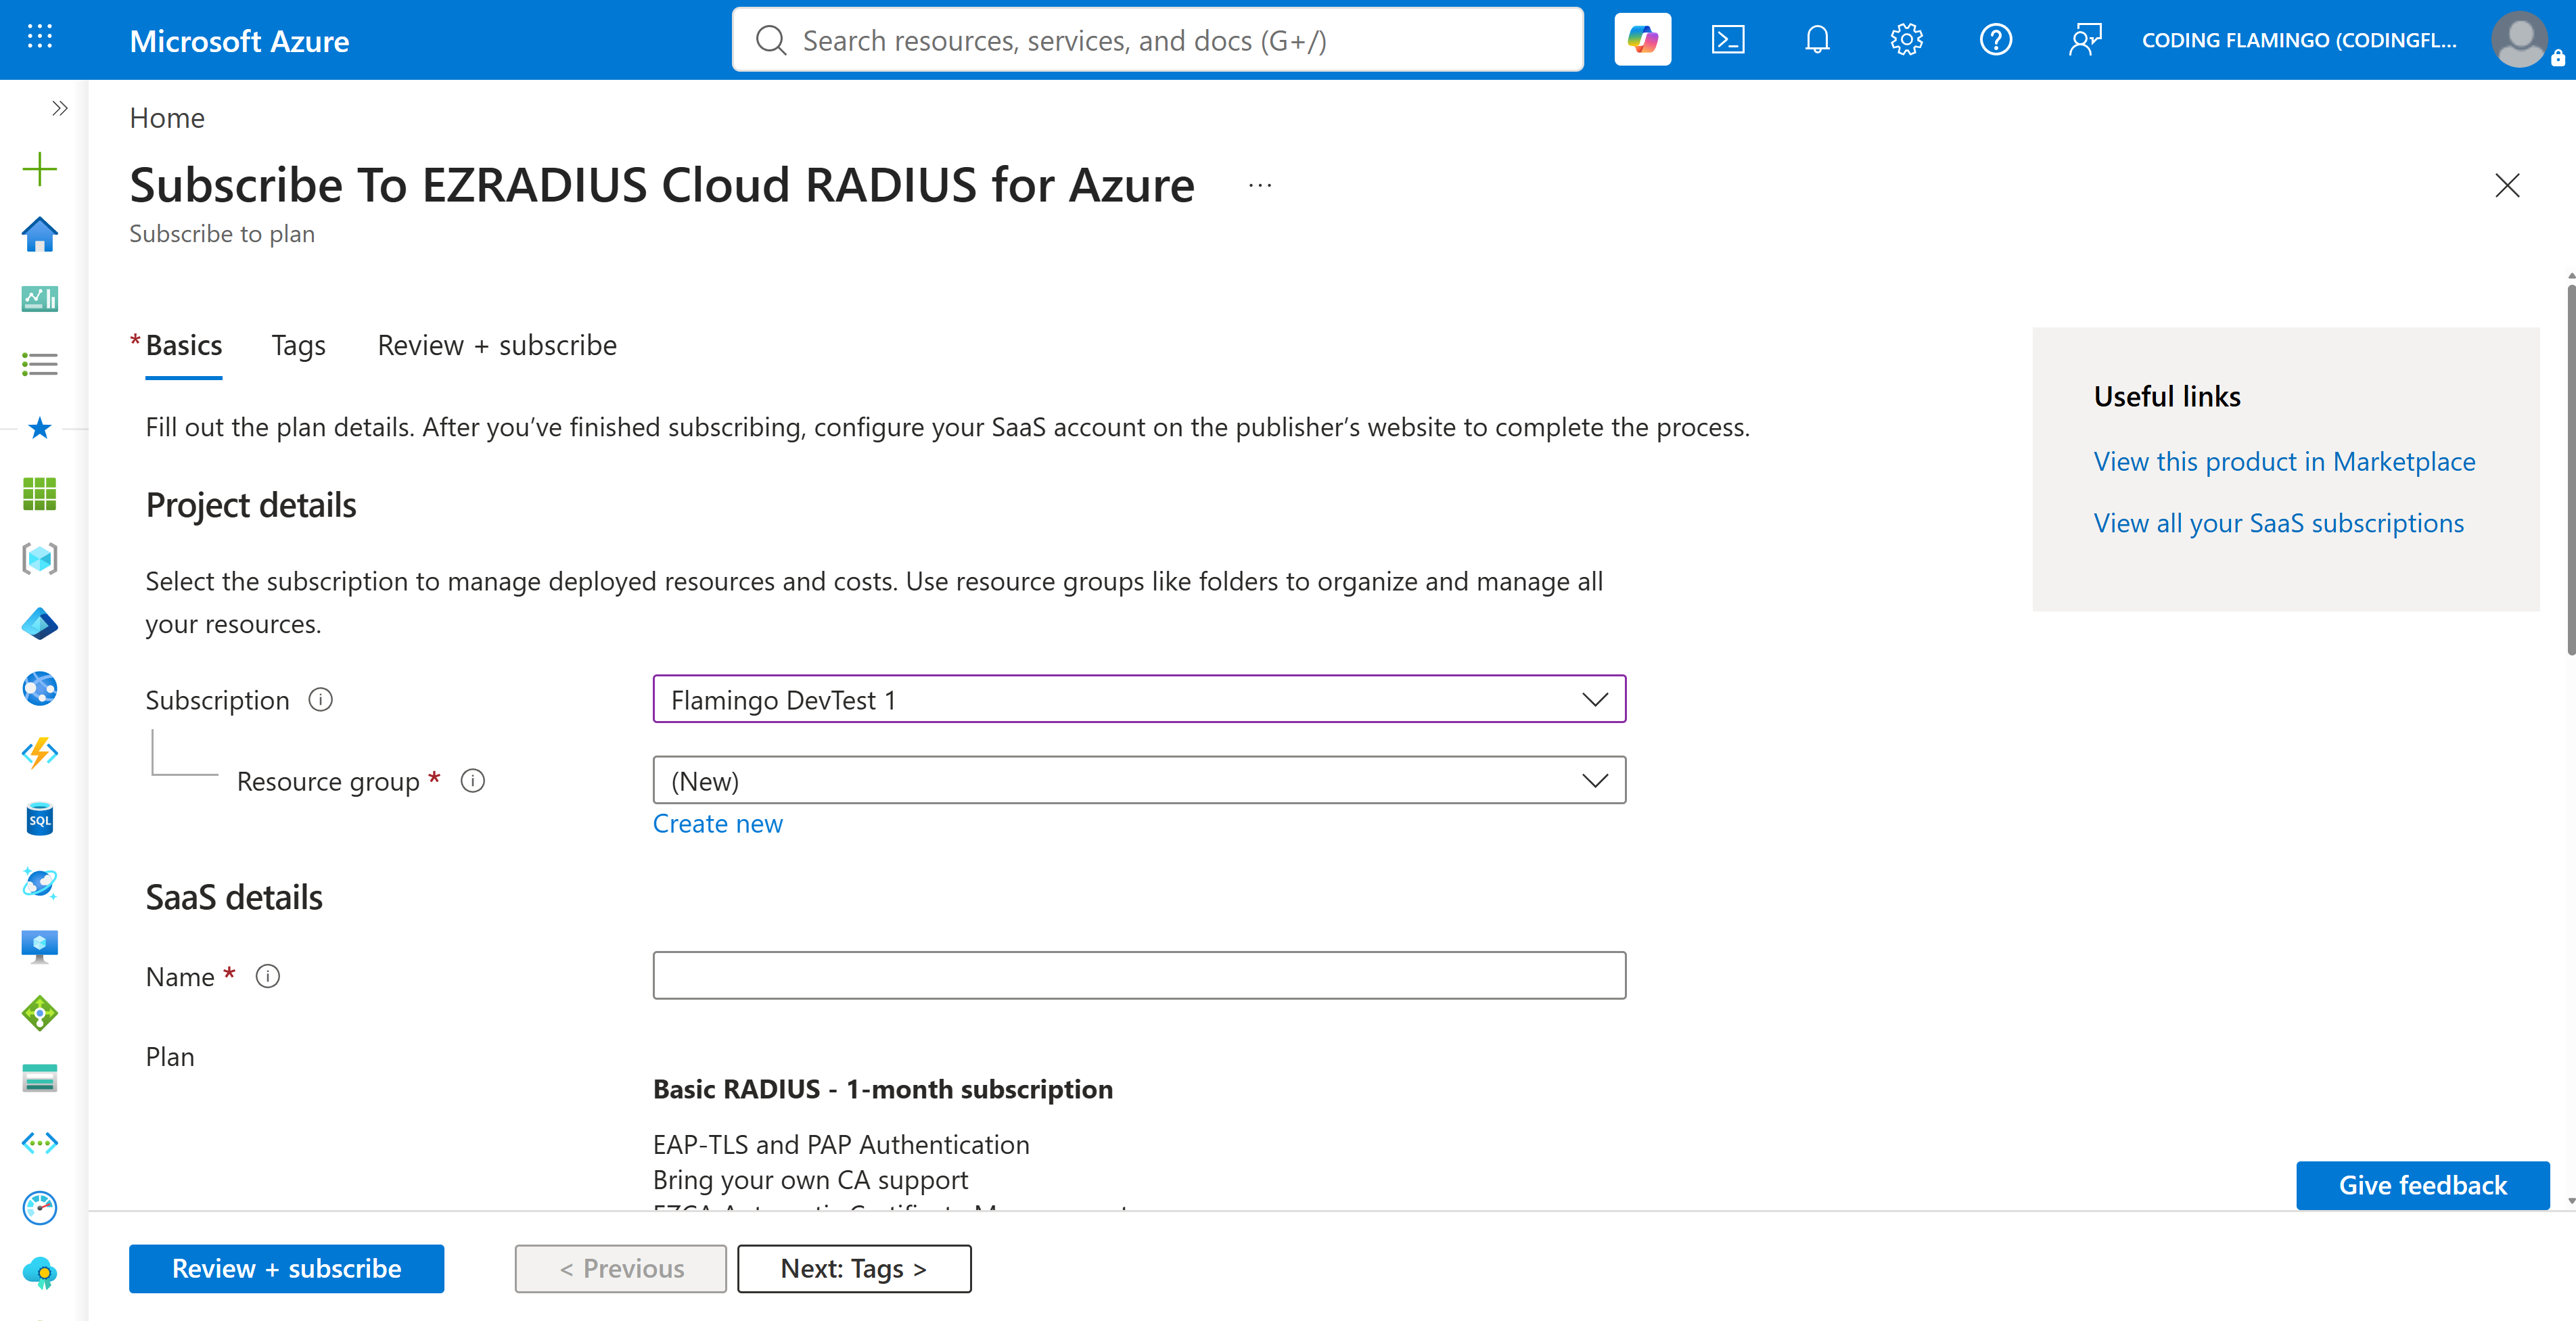Open the Subscription dropdown Flamingo DevTest 1
The width and height of the screenshot is (2576, 1321).
(1139, 699)
